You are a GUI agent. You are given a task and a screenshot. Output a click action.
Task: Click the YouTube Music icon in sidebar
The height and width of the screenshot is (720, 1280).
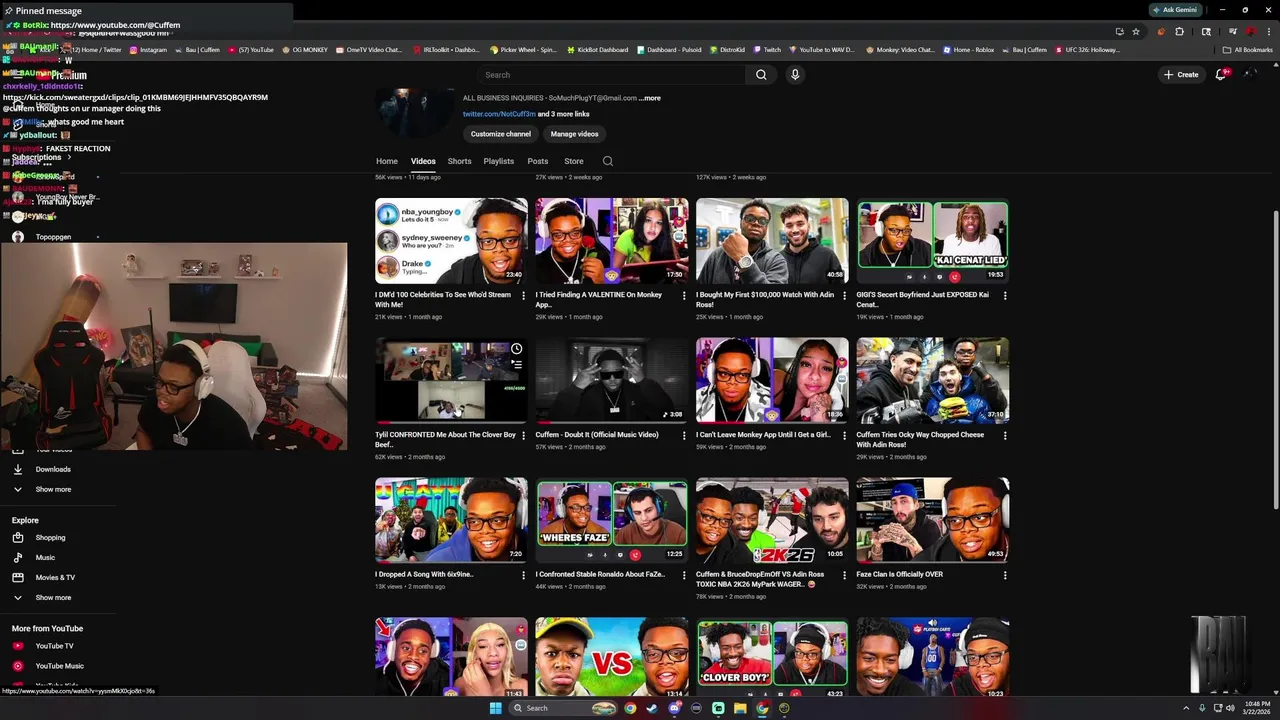tap(18, 666)
